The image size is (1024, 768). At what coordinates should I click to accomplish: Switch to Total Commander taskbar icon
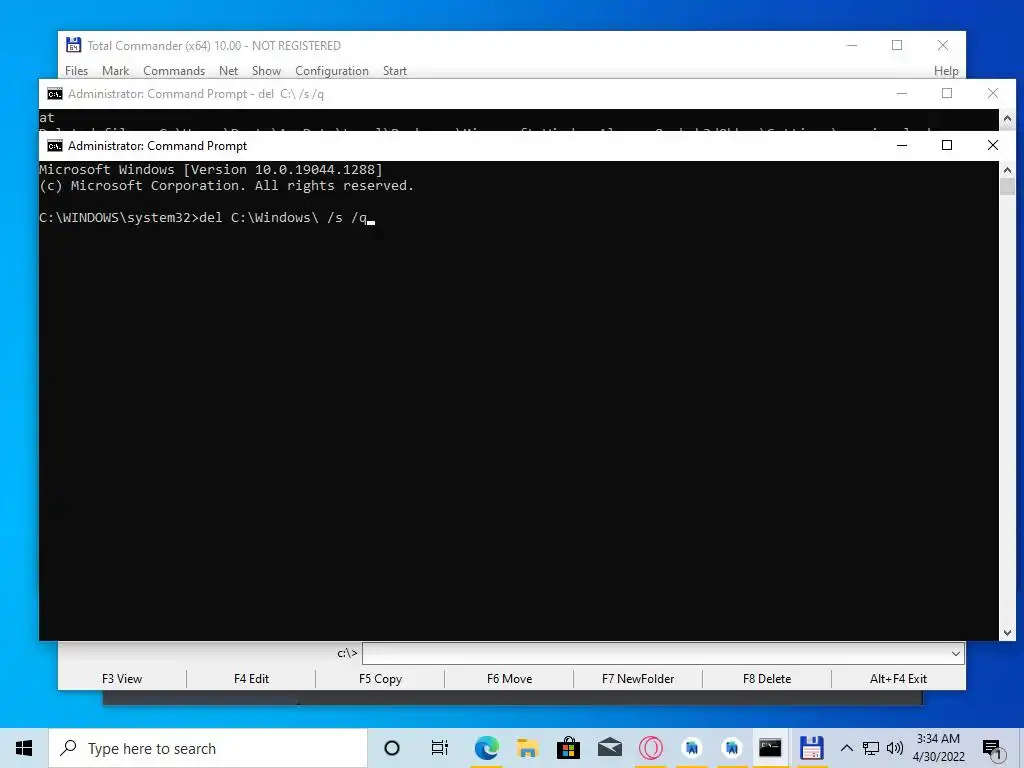tap(811, 748)
